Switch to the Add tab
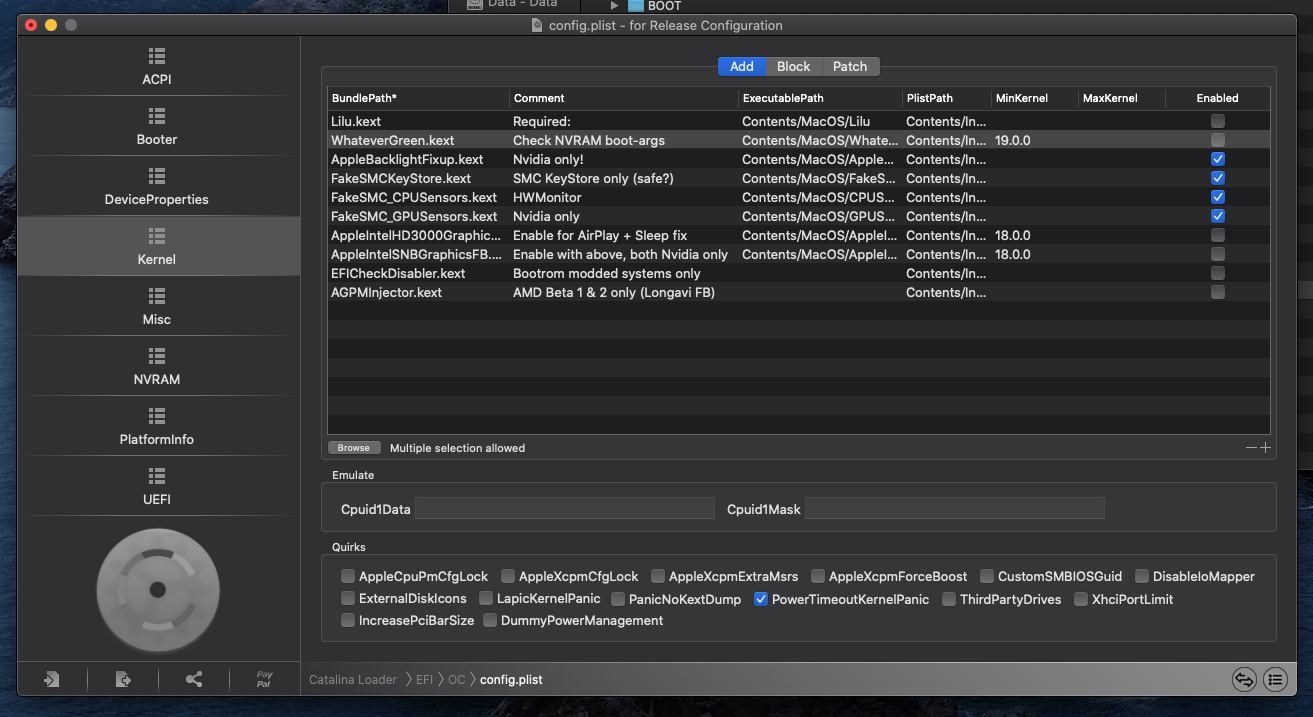The image size is (1313, 717). tap(741, 66)
